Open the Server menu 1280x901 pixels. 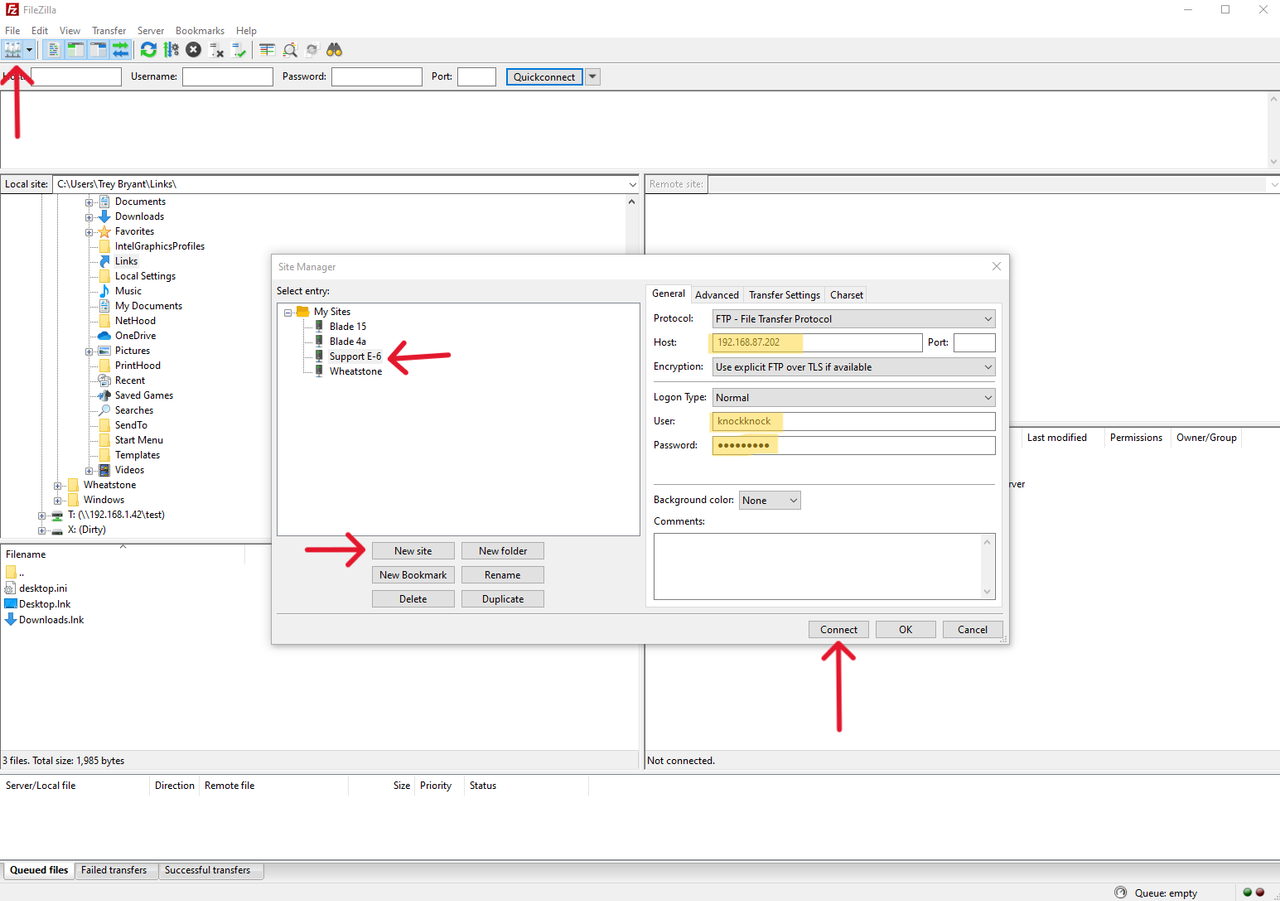[151, 31]
